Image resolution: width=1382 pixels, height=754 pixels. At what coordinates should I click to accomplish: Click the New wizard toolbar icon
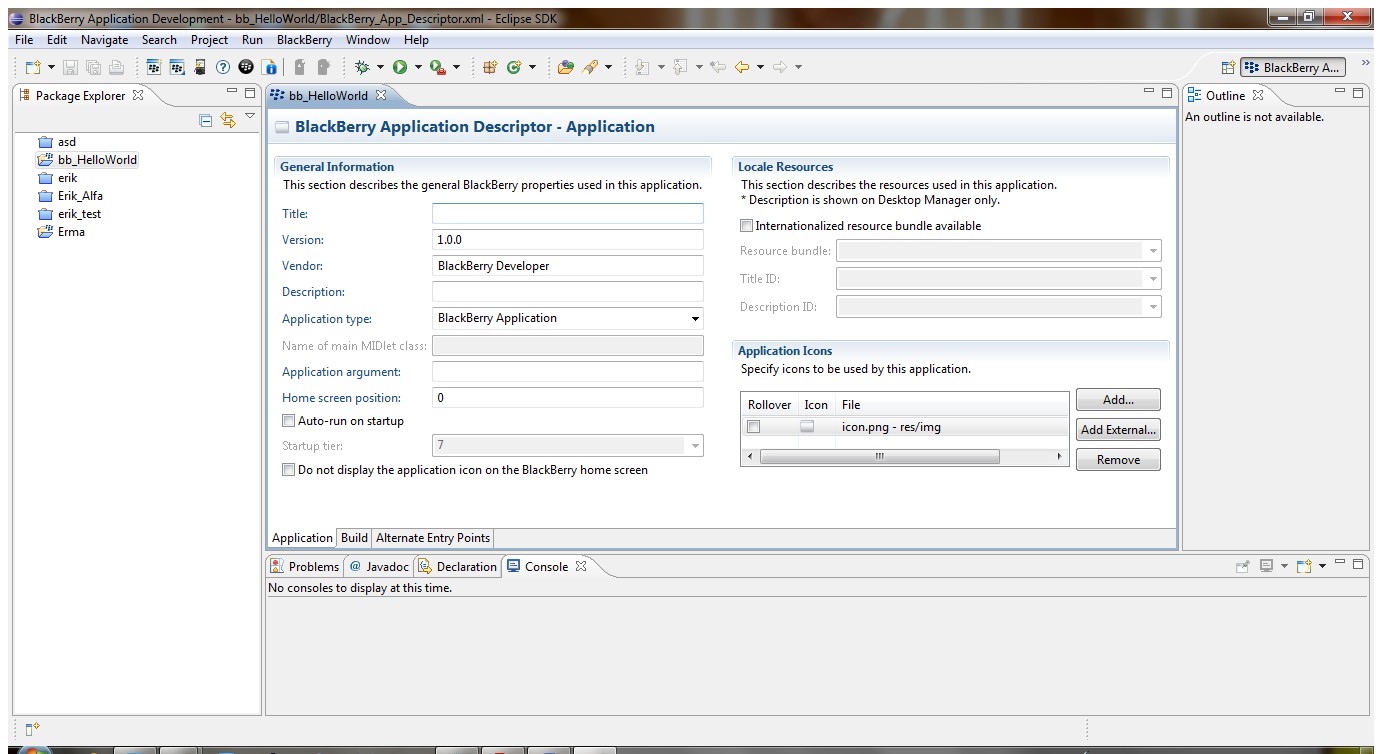[33, 67]
